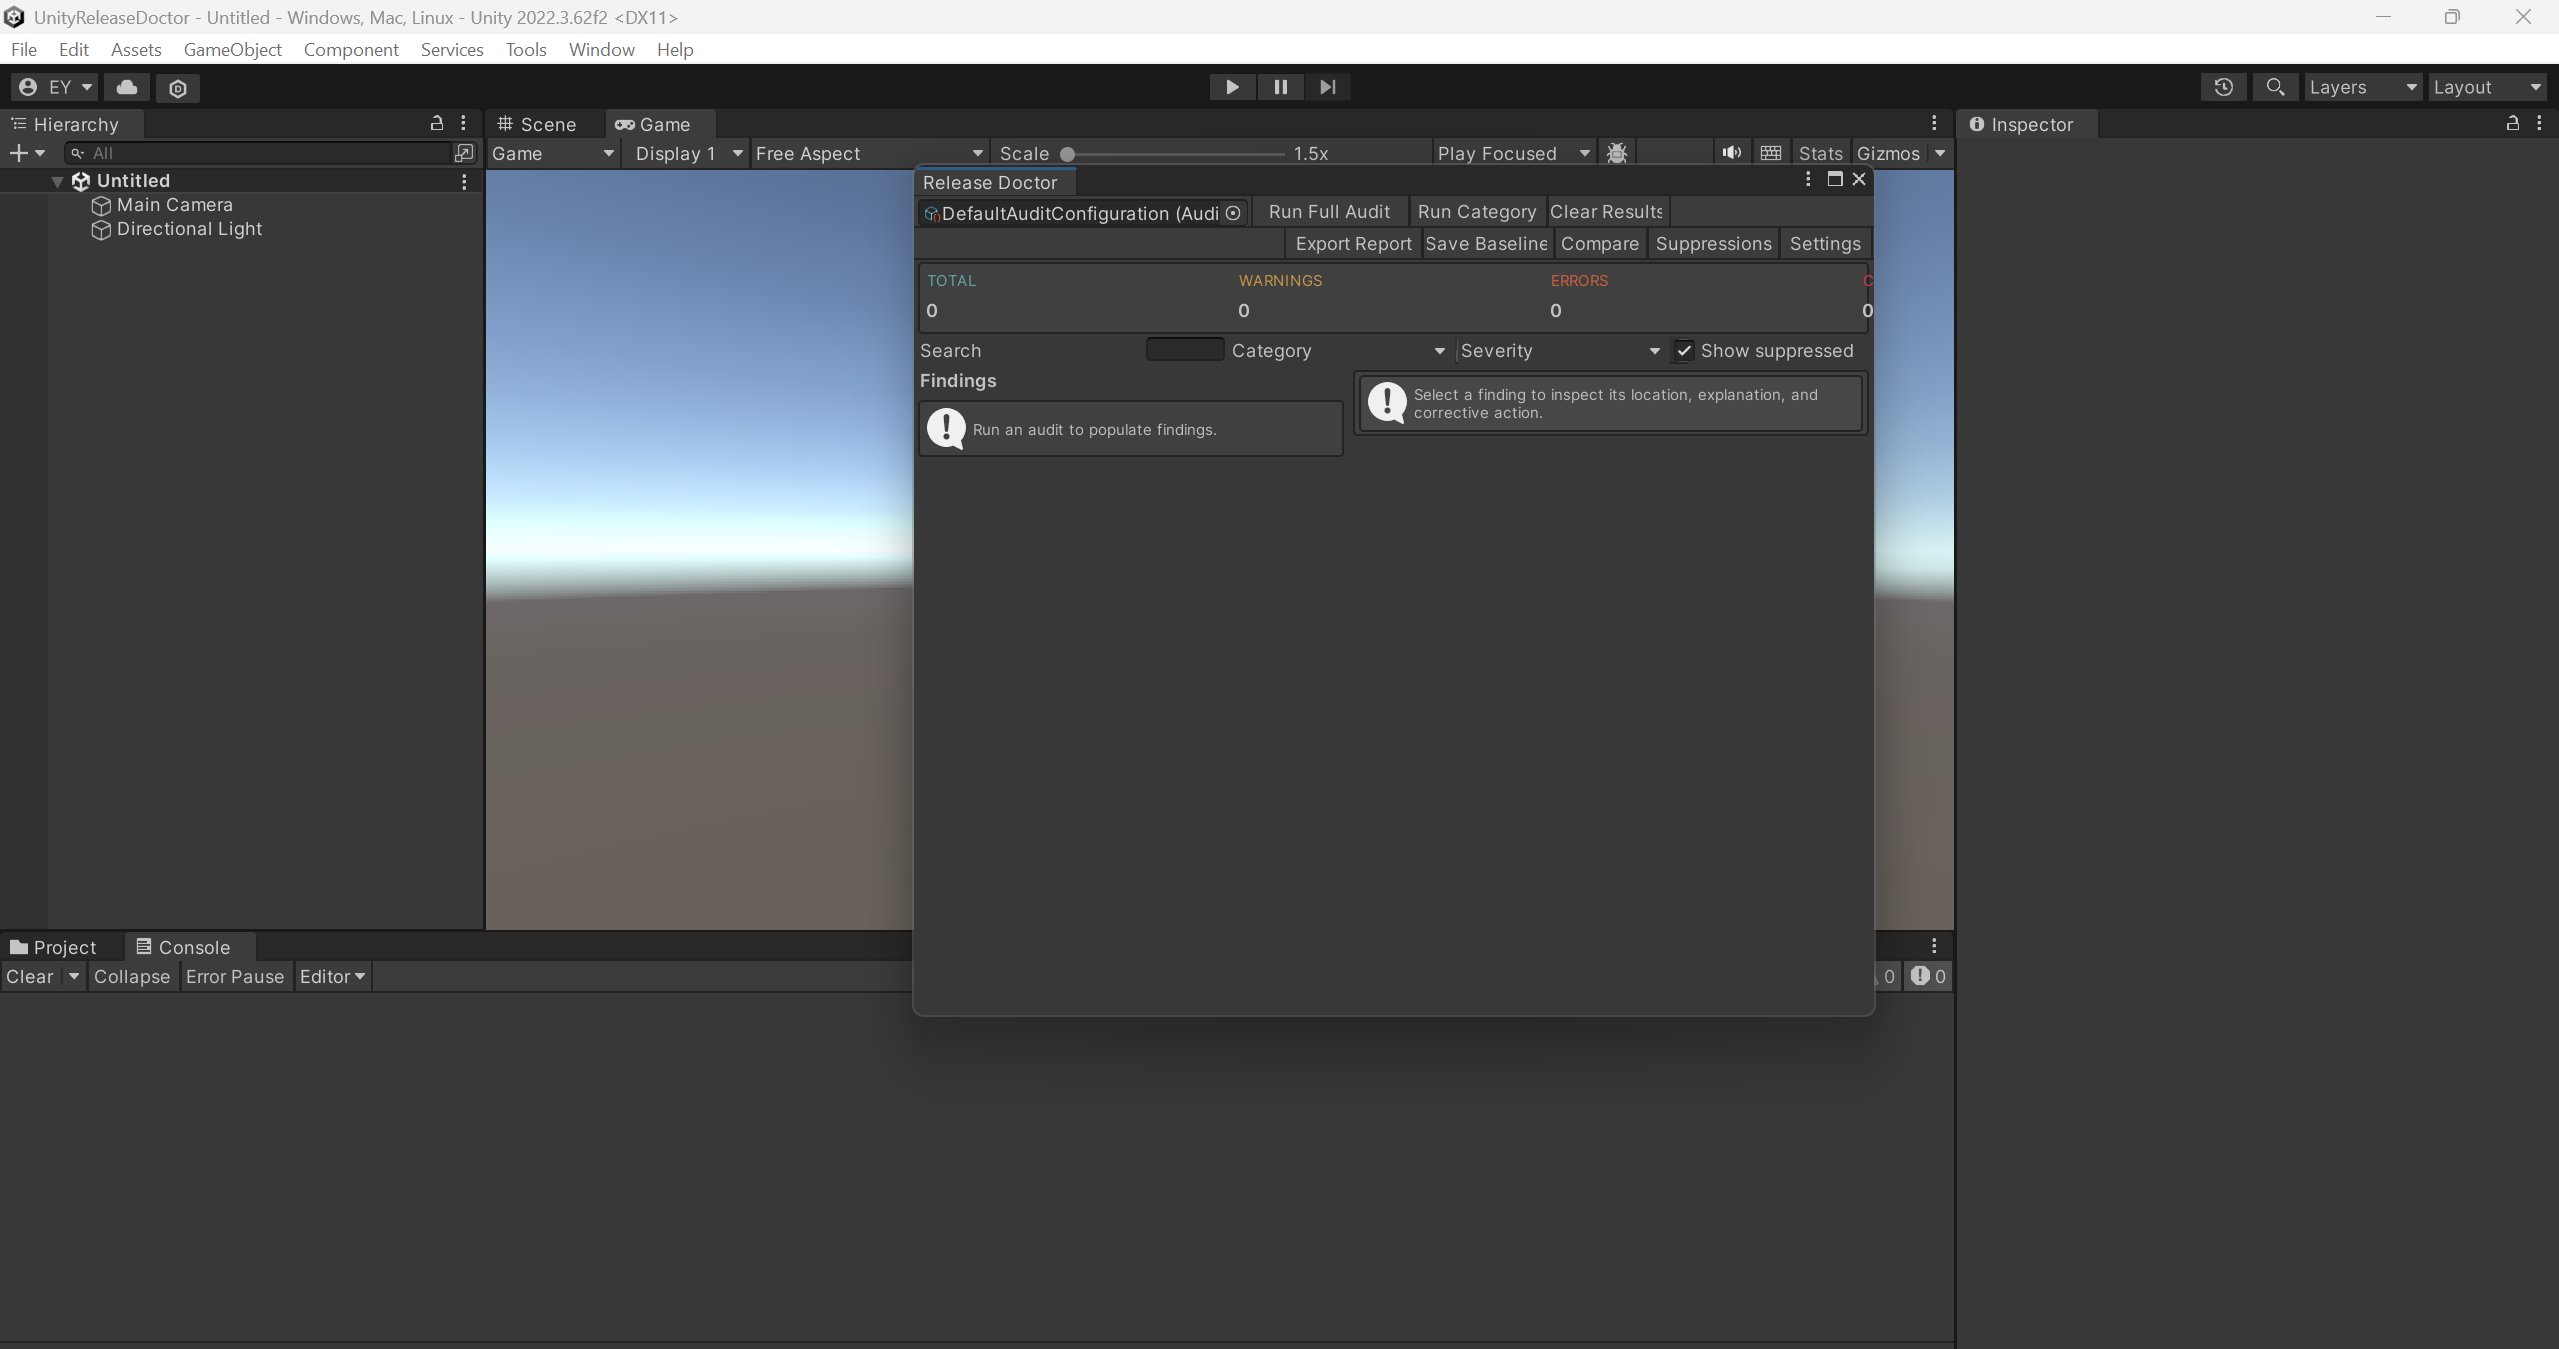
Task: Click the Pause button in toolbar
Action: [1280, 87]
